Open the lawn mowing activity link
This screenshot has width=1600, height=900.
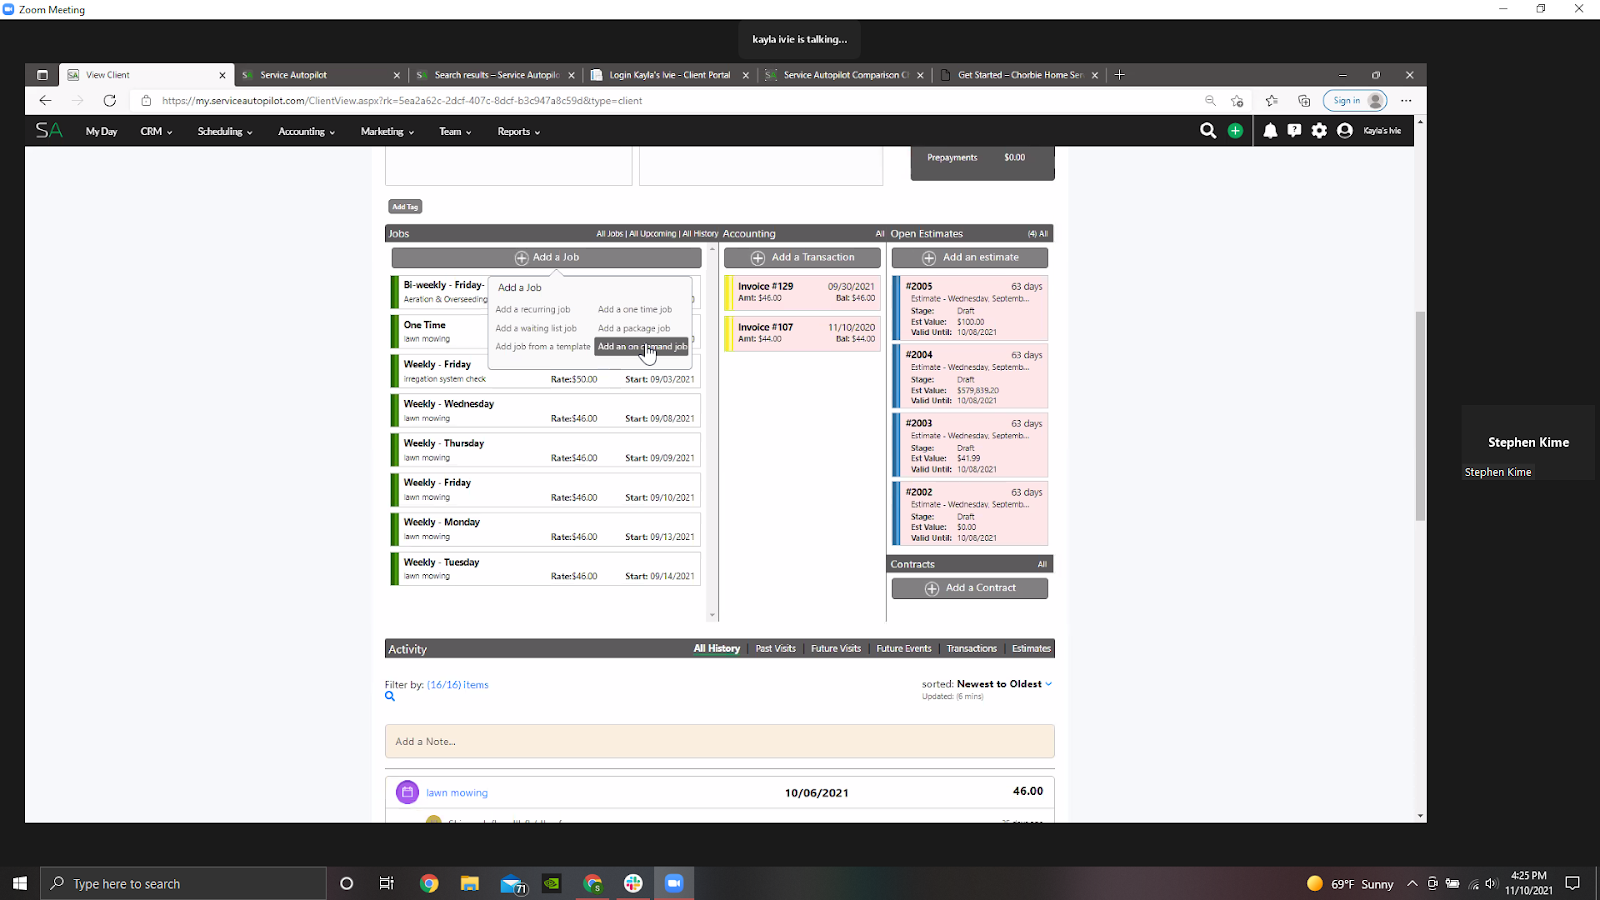[457, 793]
